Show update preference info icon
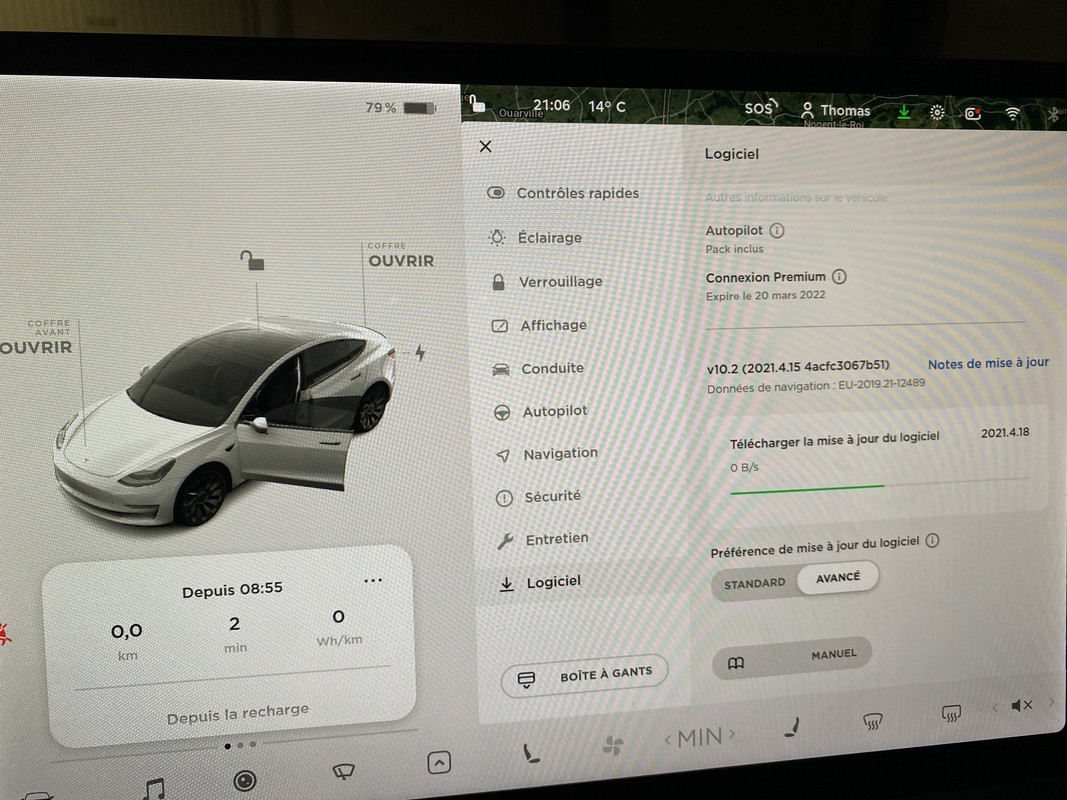 932,541
